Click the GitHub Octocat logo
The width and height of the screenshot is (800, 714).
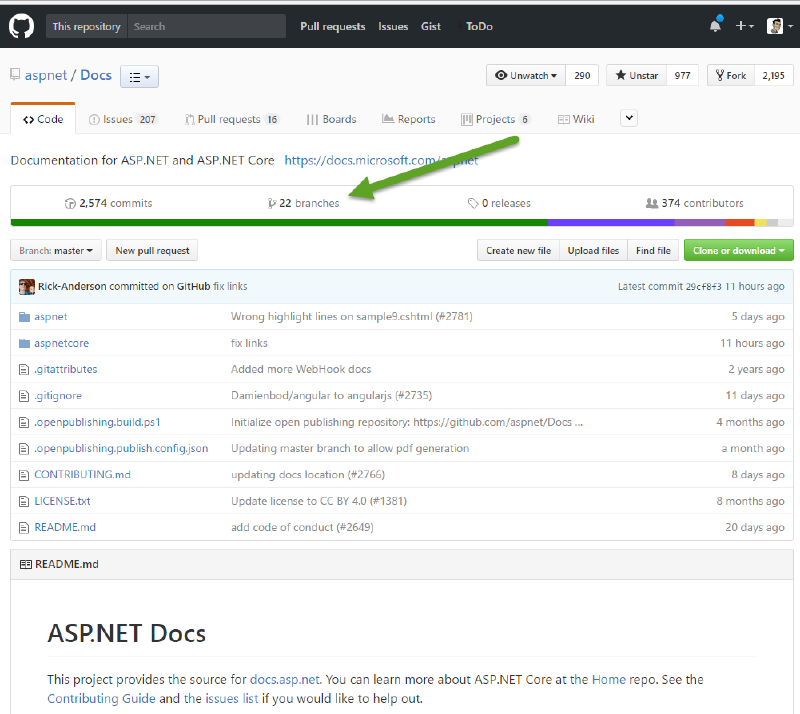21,26
